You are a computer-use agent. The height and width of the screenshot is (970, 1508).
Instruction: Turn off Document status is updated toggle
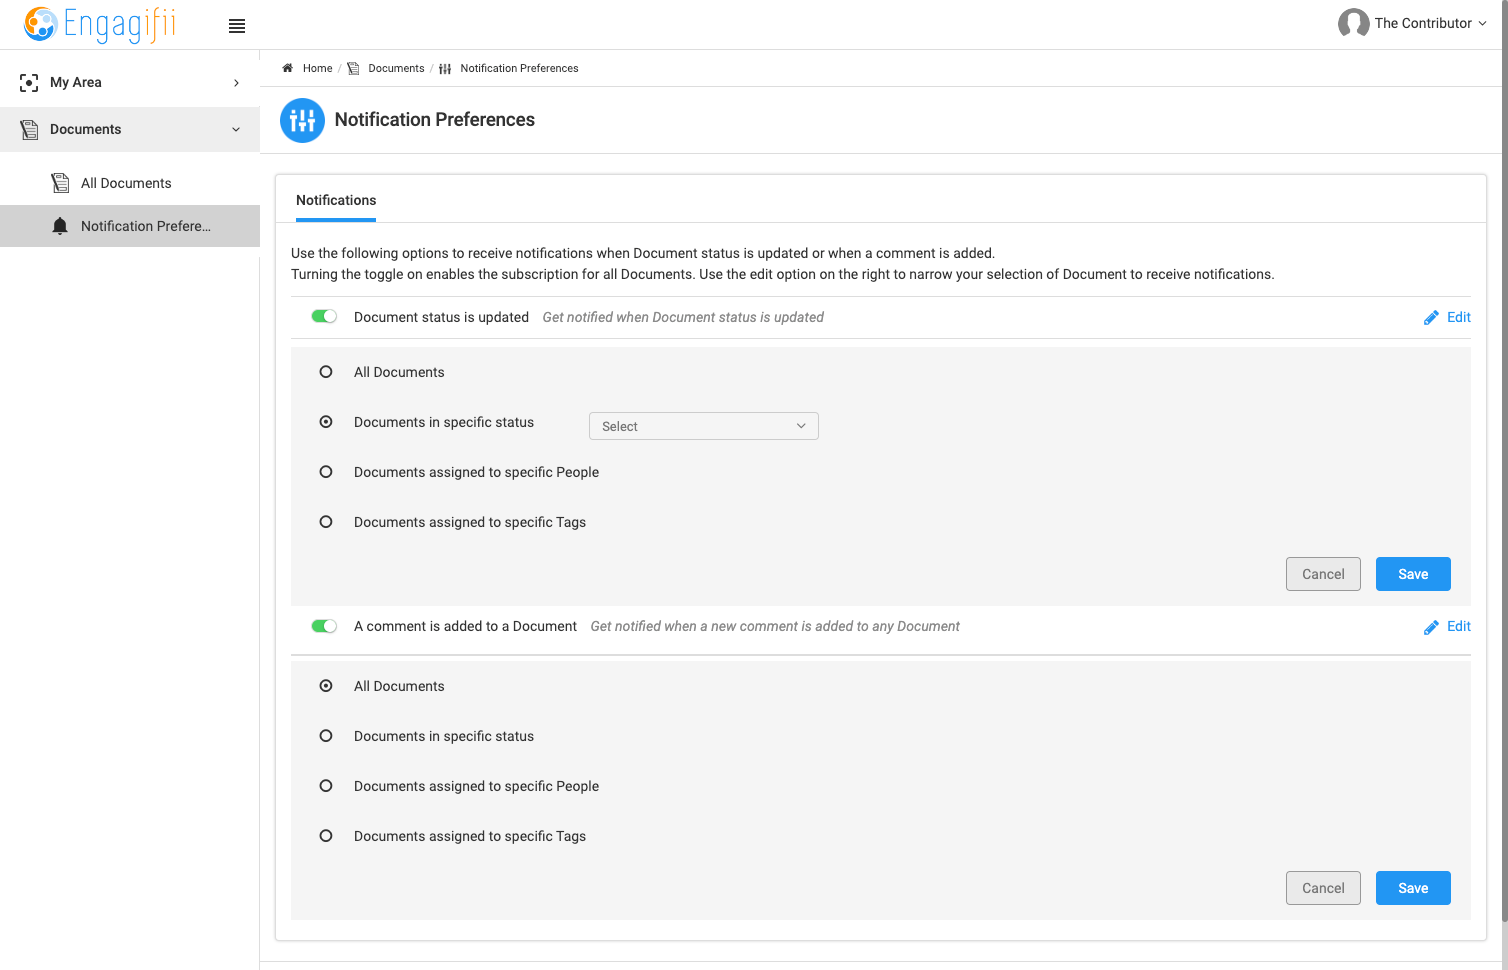(x=324, y=316)
